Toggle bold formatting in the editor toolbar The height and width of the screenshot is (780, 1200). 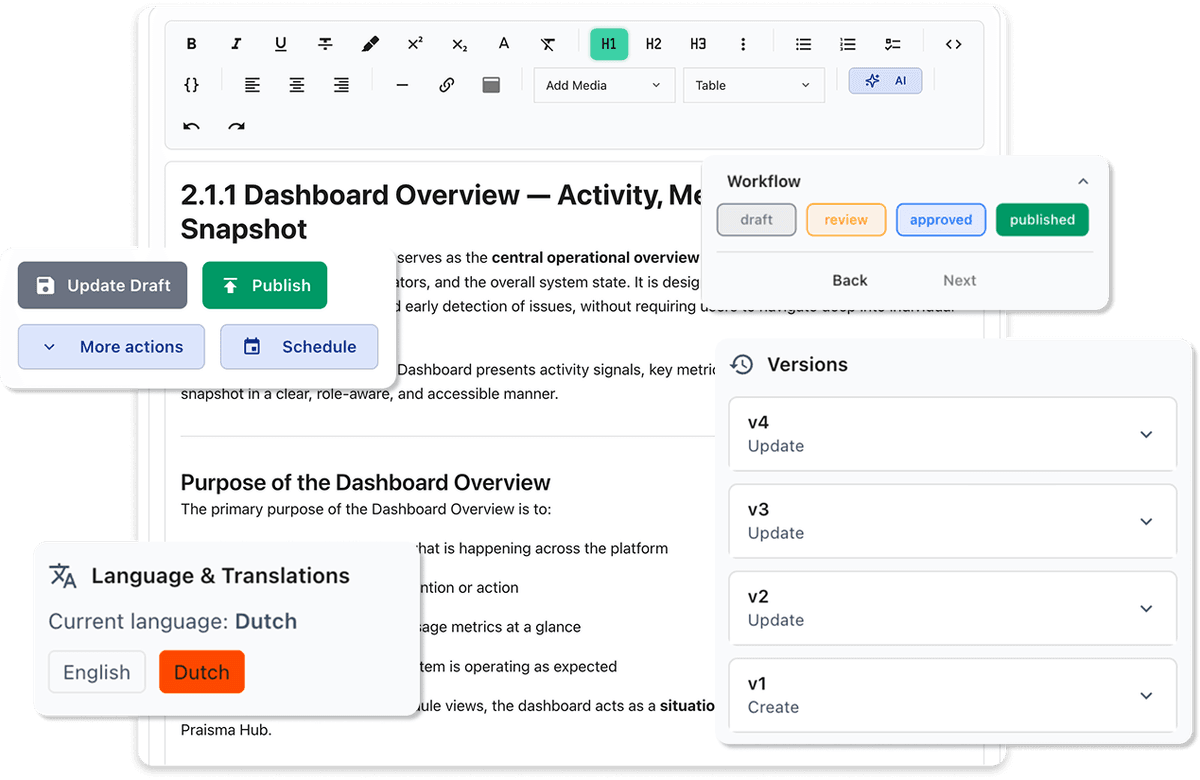(x=191, y=44)
